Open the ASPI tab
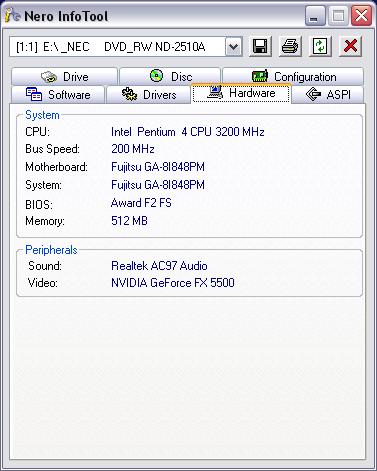The width and height of the screenshot is (377, 471). click(328, 95)
